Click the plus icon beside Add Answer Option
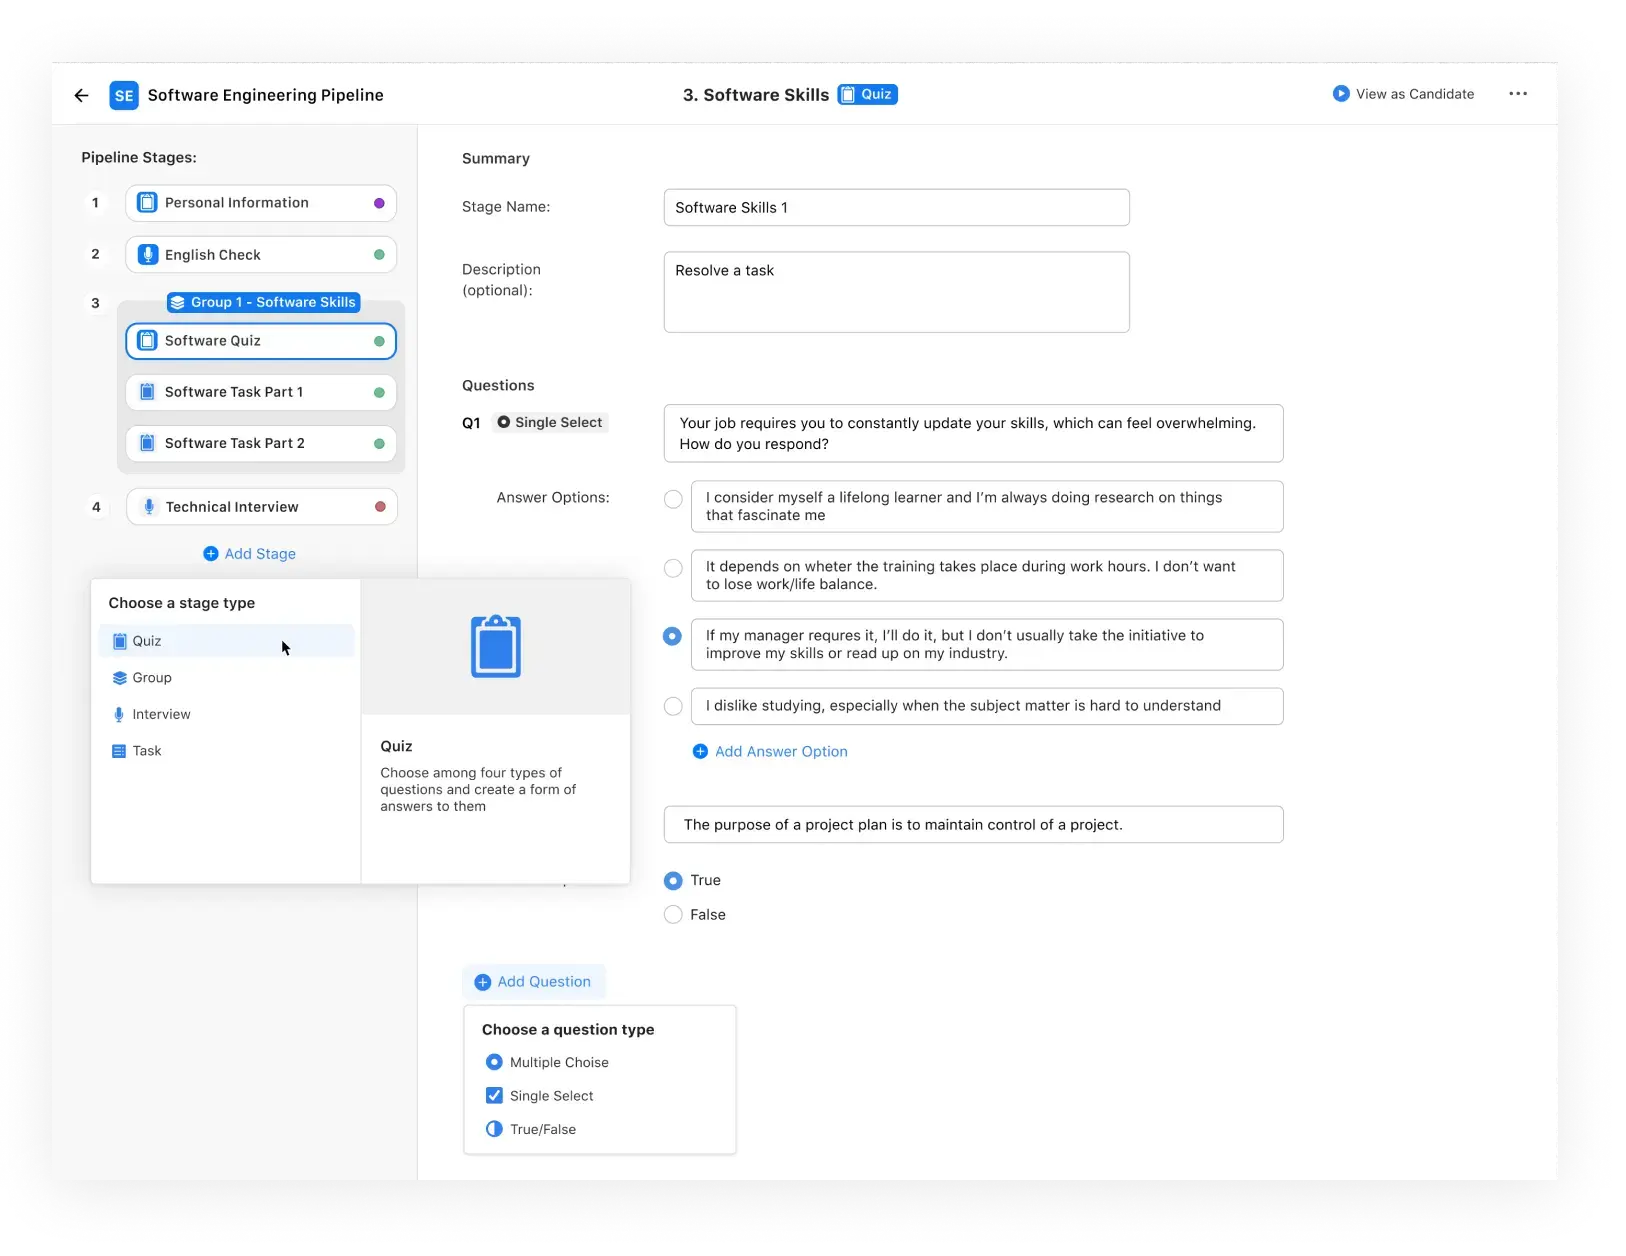 (700, 751)
